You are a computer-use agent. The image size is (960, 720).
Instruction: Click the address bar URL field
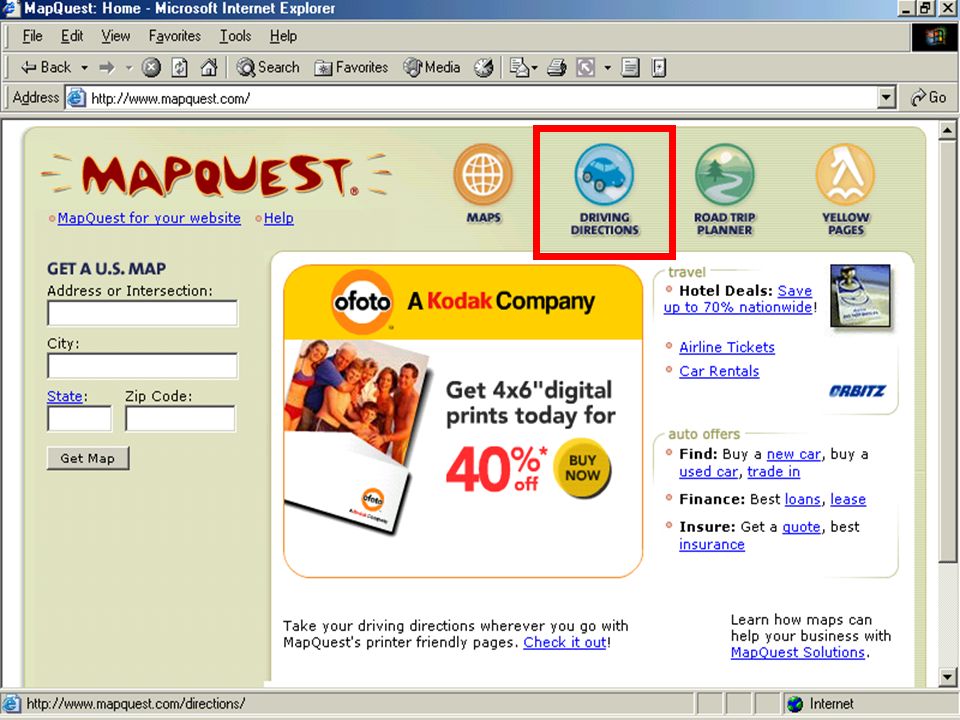471,98
